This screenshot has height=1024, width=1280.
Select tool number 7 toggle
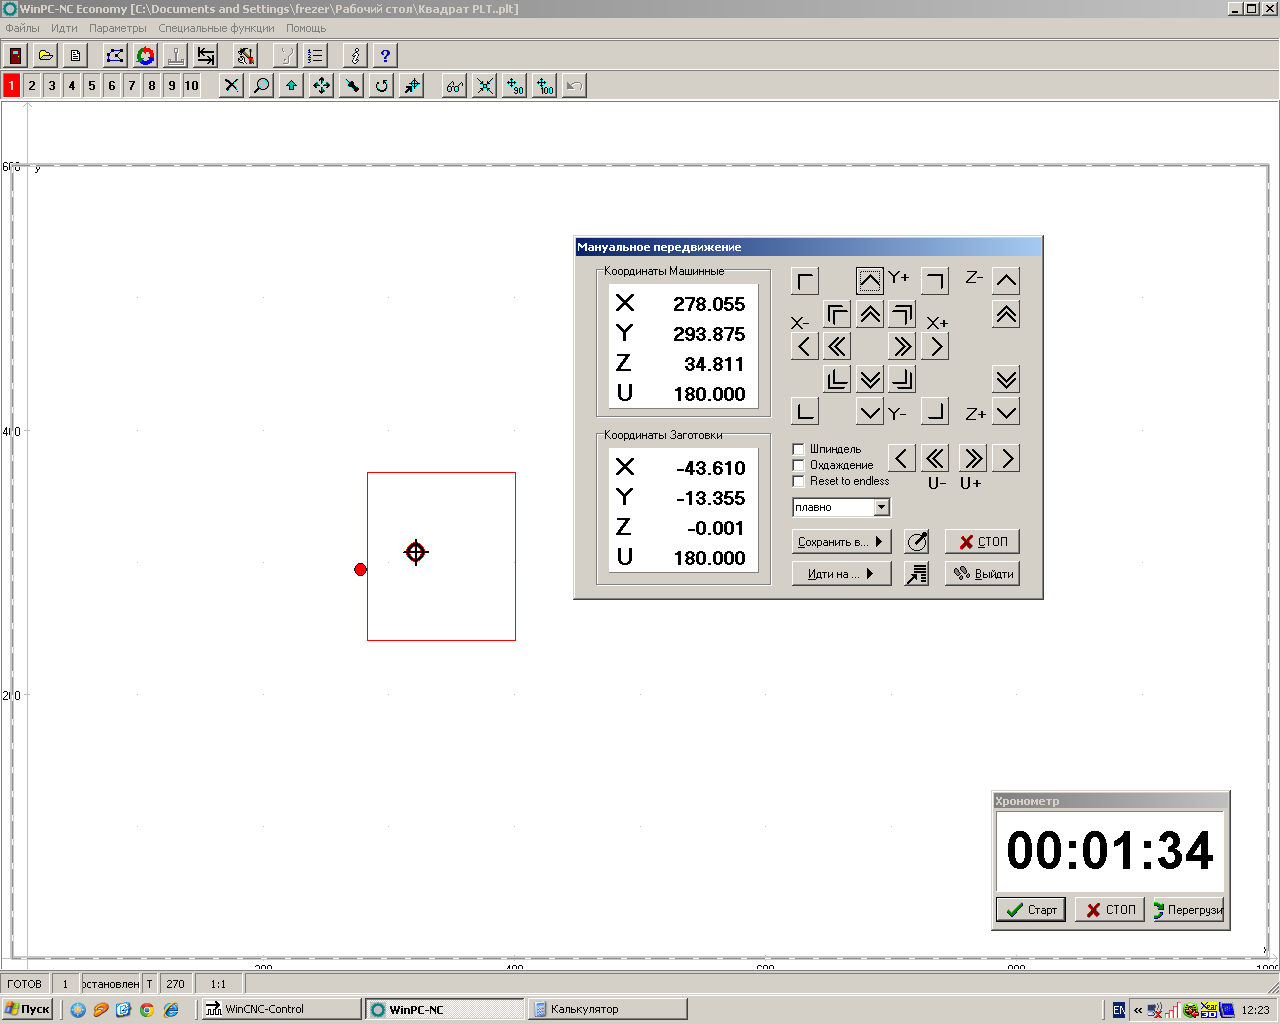pyautogui.click(x=132, y=86)
